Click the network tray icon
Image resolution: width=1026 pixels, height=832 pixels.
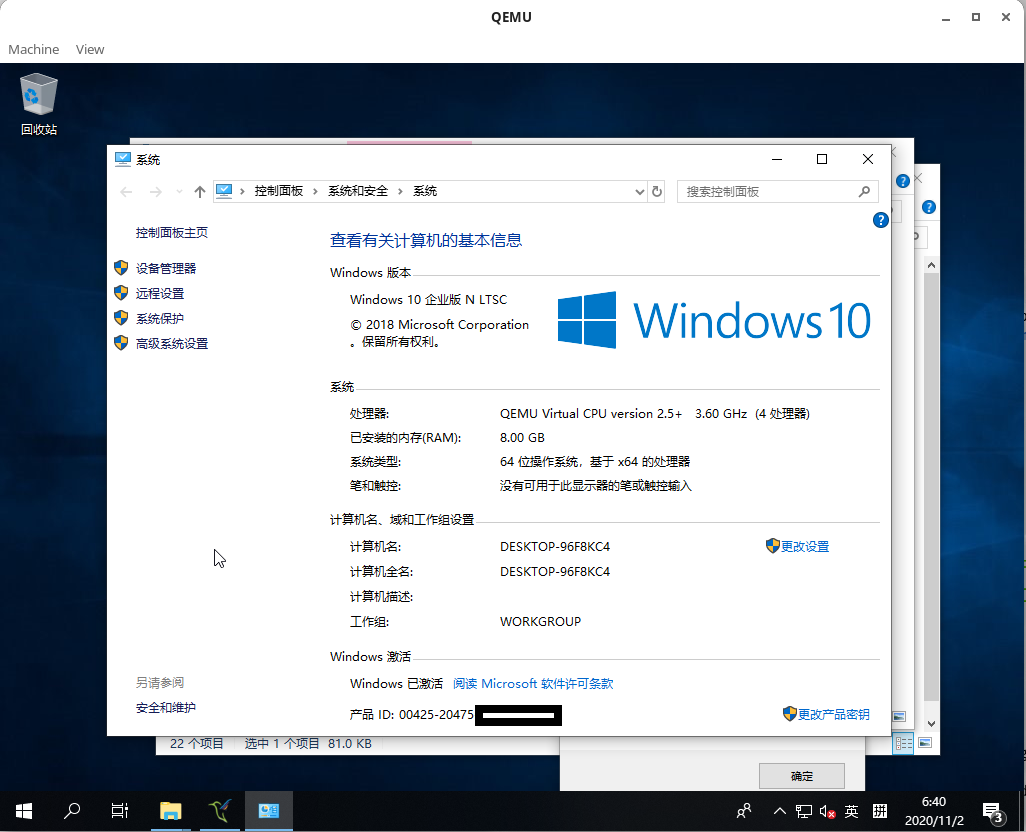click(x=804, y=812)
